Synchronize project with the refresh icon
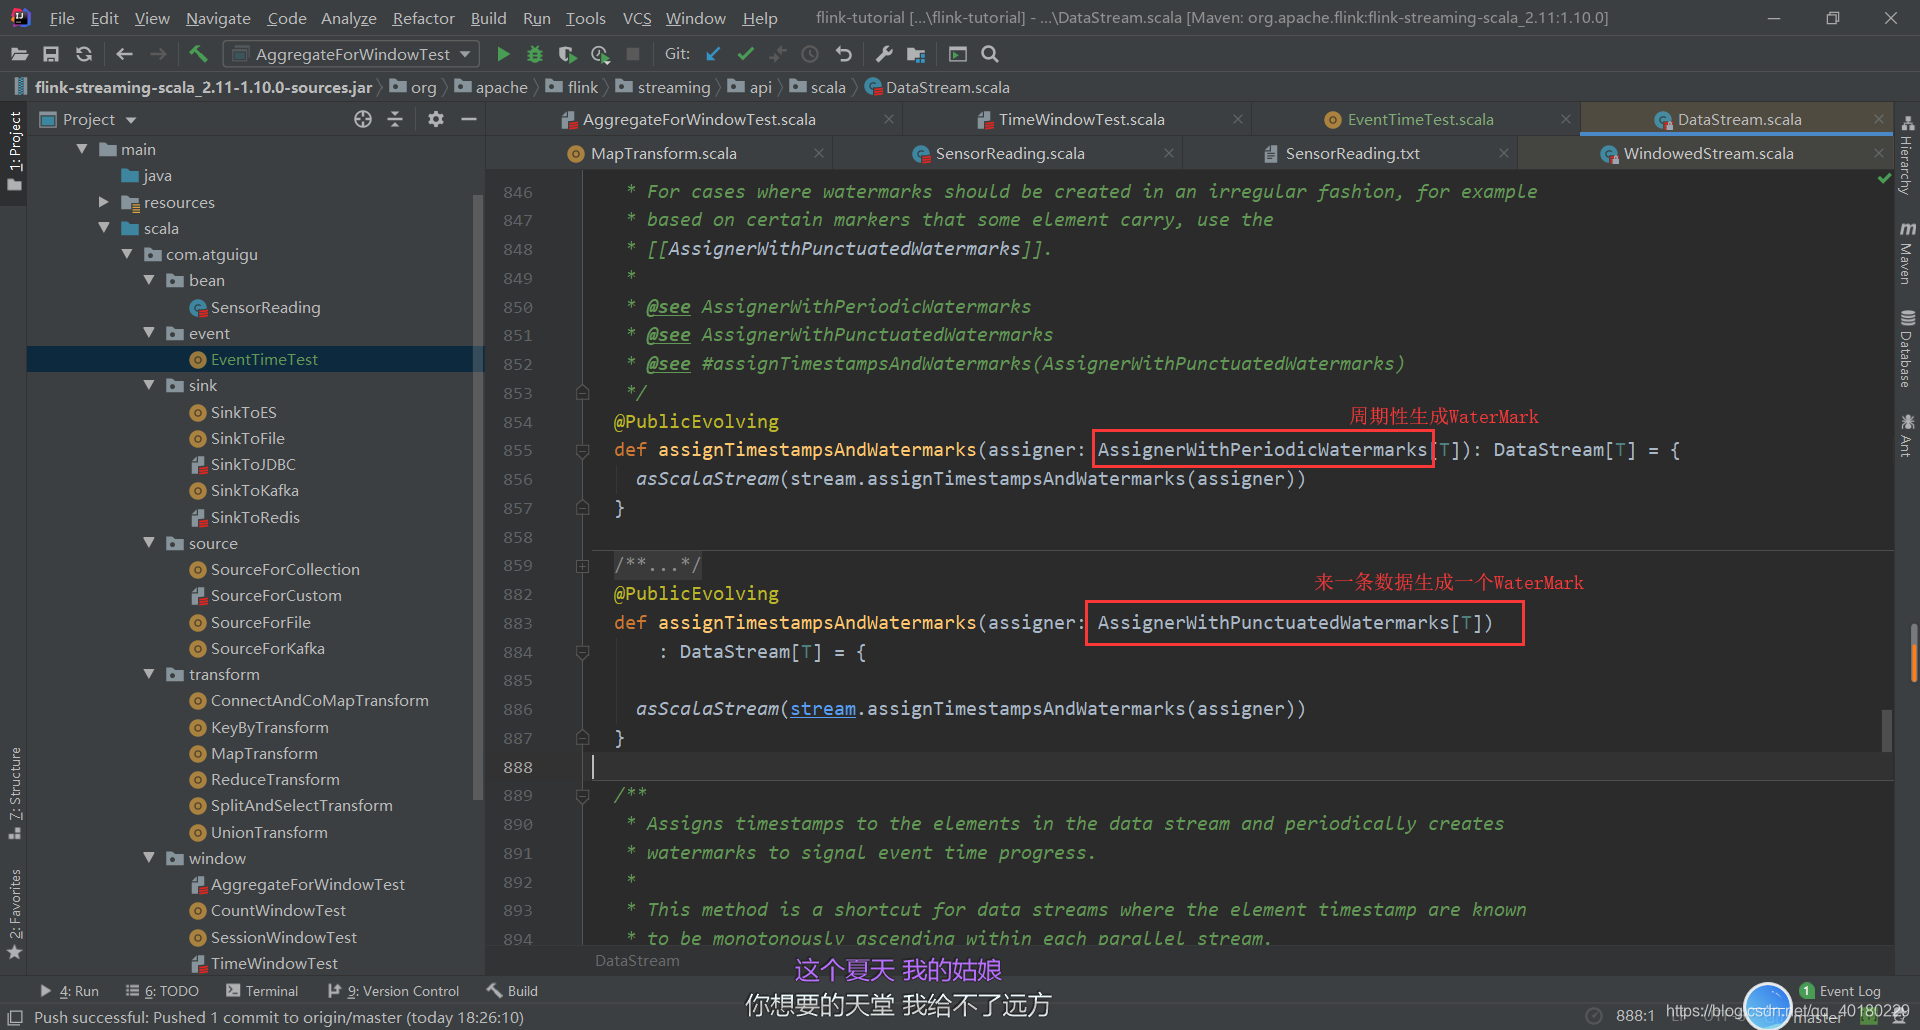 coord(84,54)
